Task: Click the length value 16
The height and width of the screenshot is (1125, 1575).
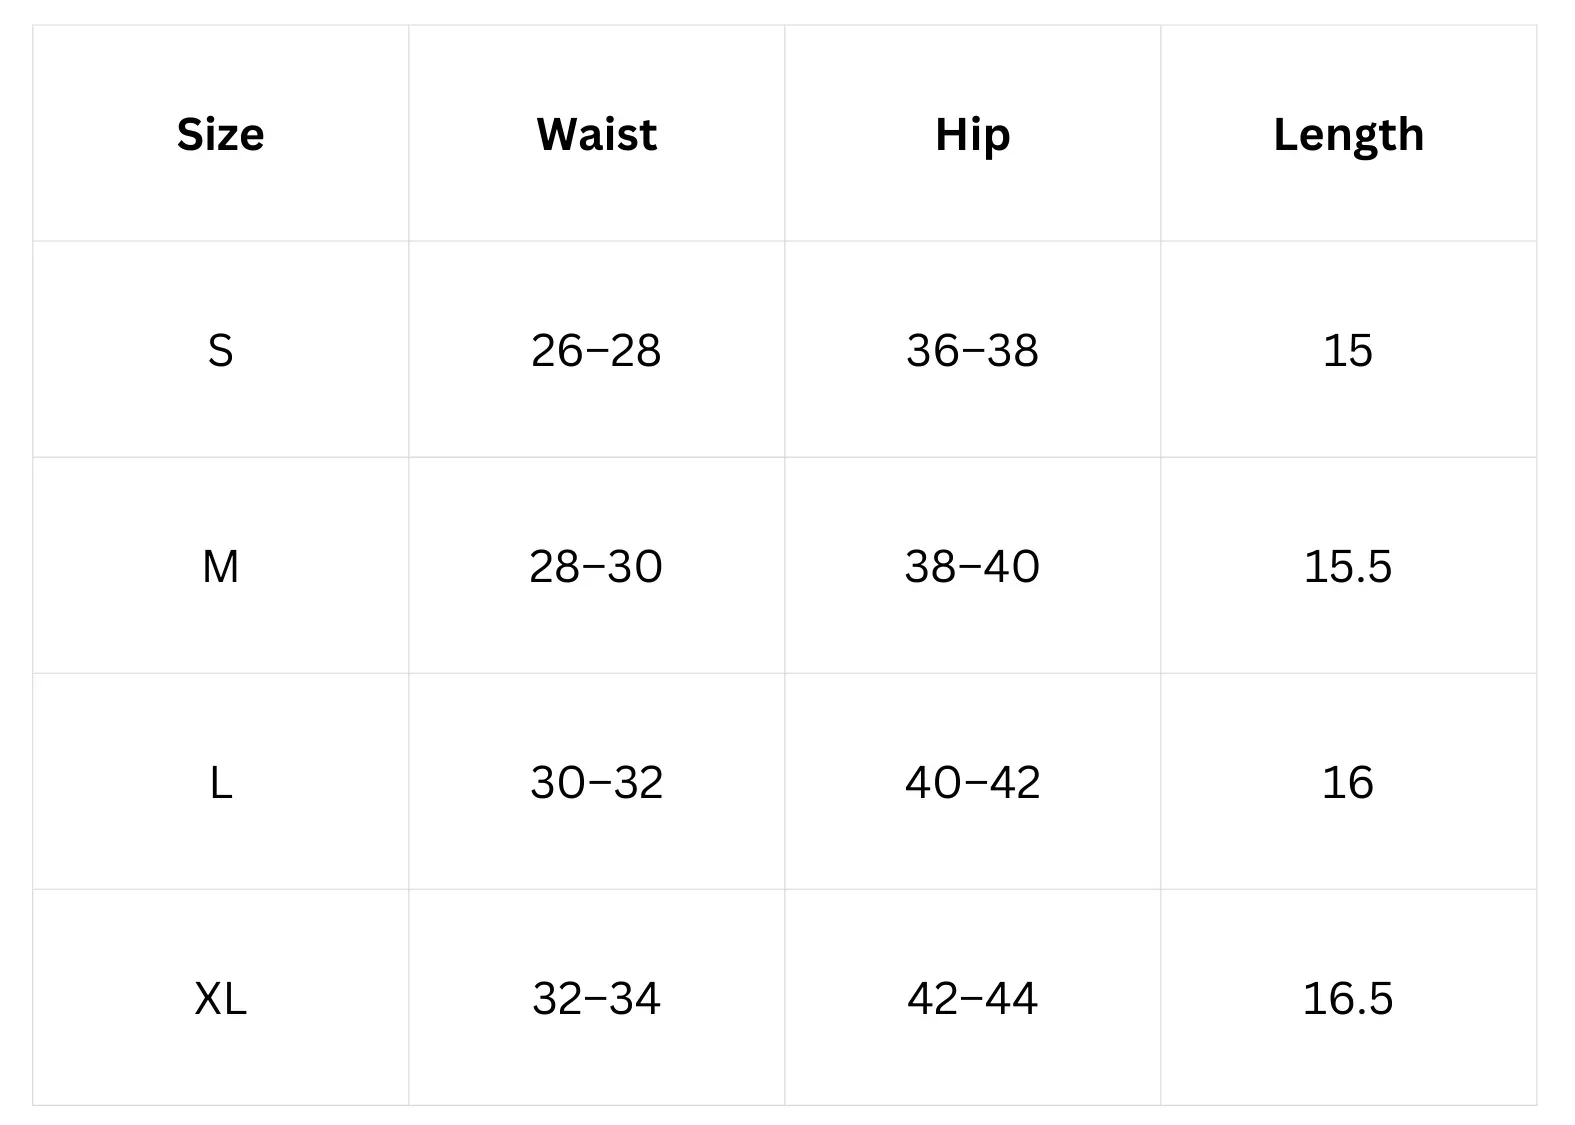Action: pos(1348,782)
